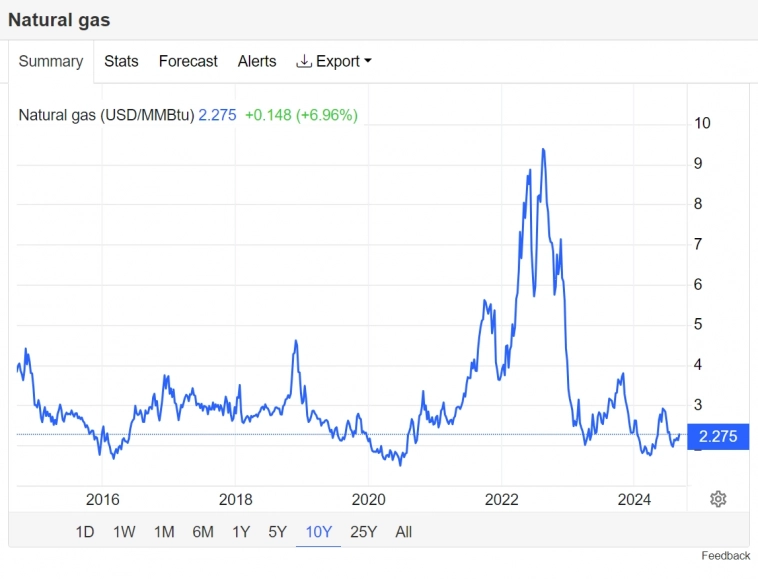
Task: Click the 2016 x-axis label
Action: coord(102,499)
